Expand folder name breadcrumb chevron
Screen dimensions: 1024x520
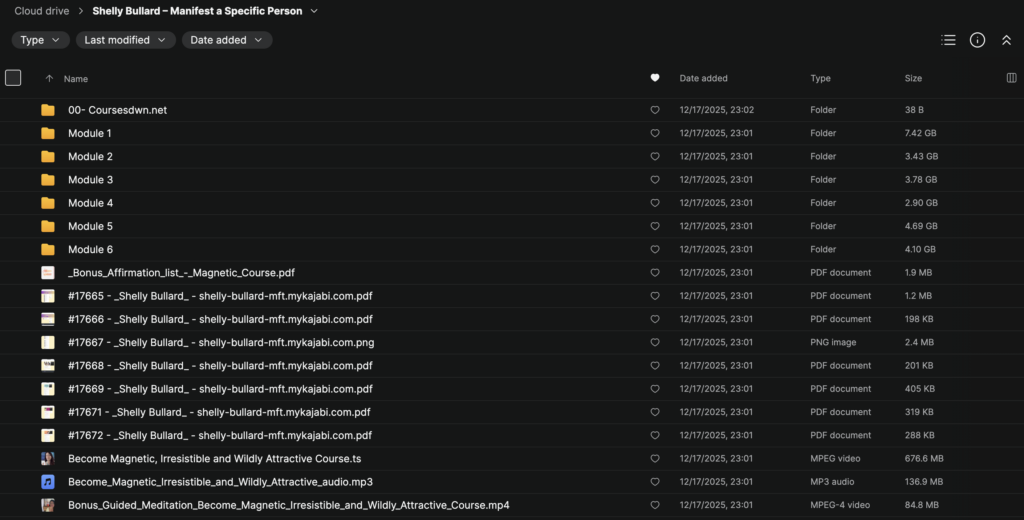click(314, 11)
